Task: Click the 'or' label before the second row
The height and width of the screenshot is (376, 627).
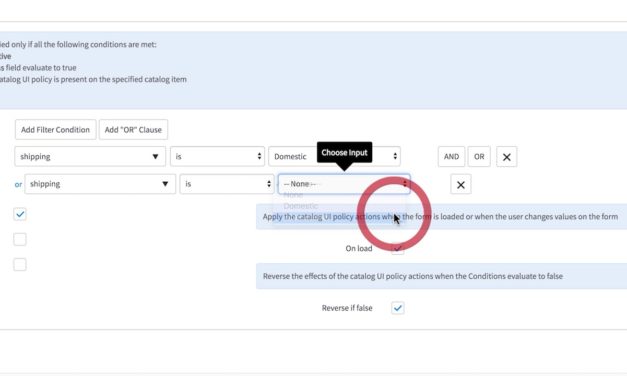Action: pos(18,184)
